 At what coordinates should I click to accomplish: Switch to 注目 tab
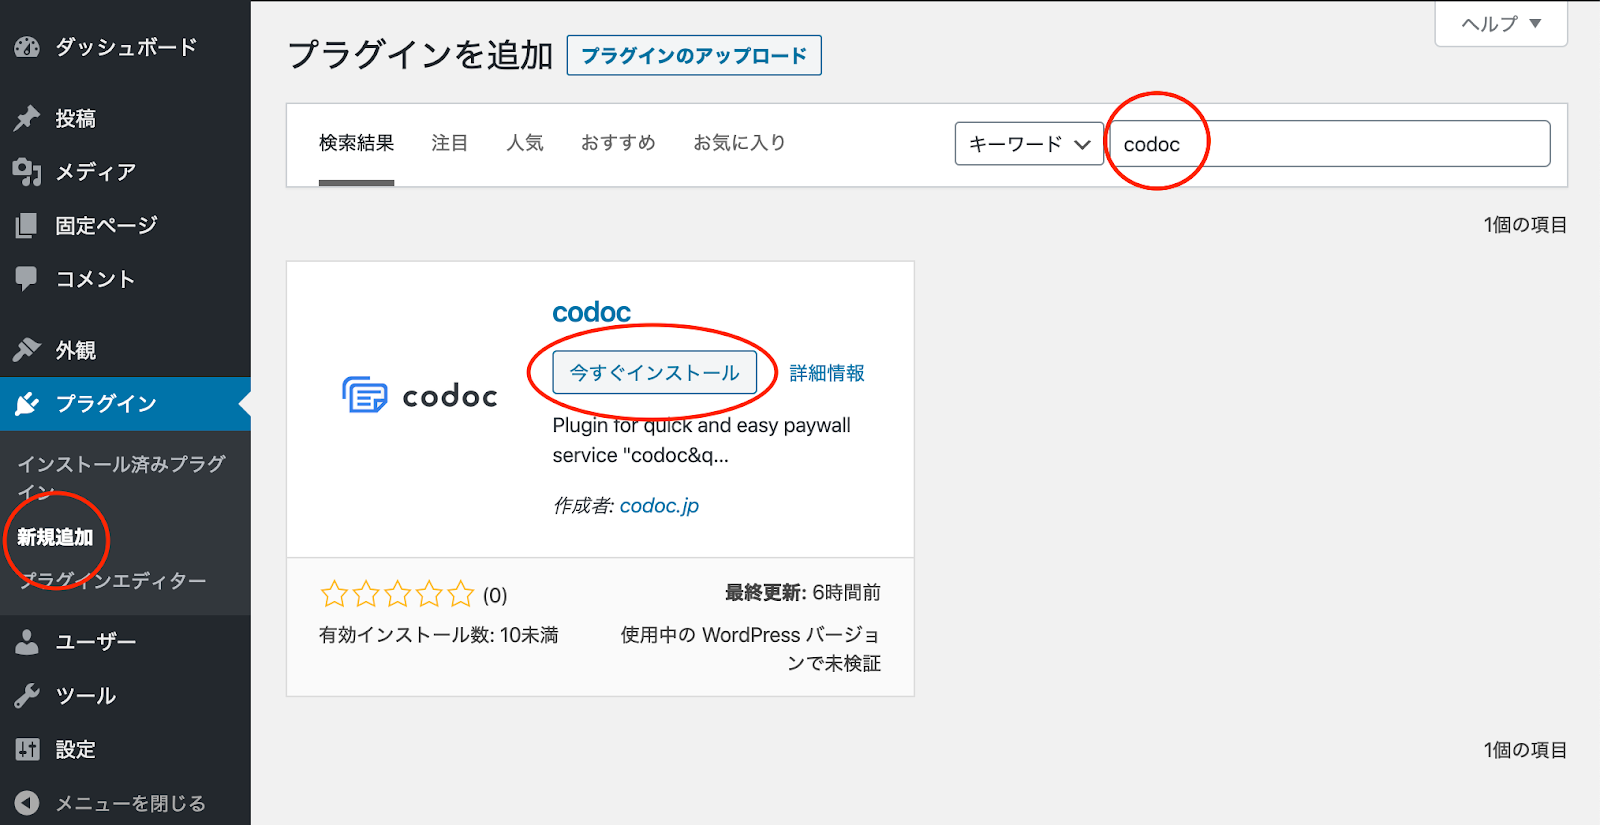point(449,143)
